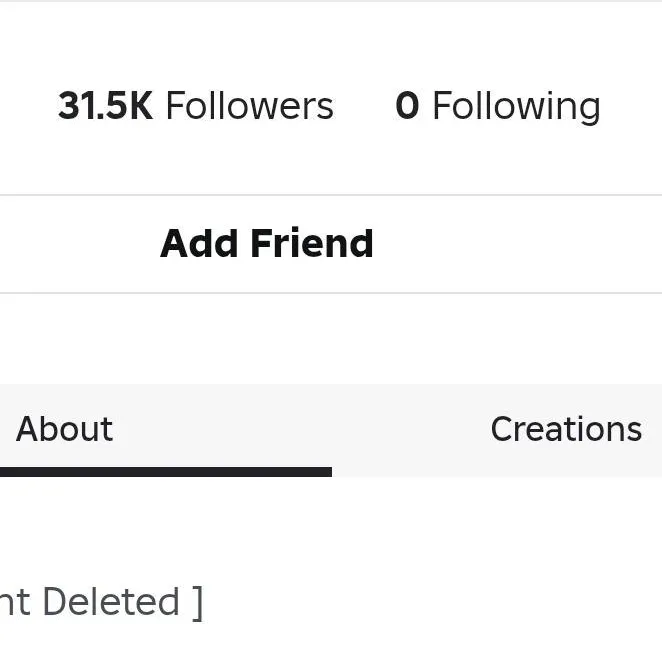Click the word Followers

(x=249, y=106)
